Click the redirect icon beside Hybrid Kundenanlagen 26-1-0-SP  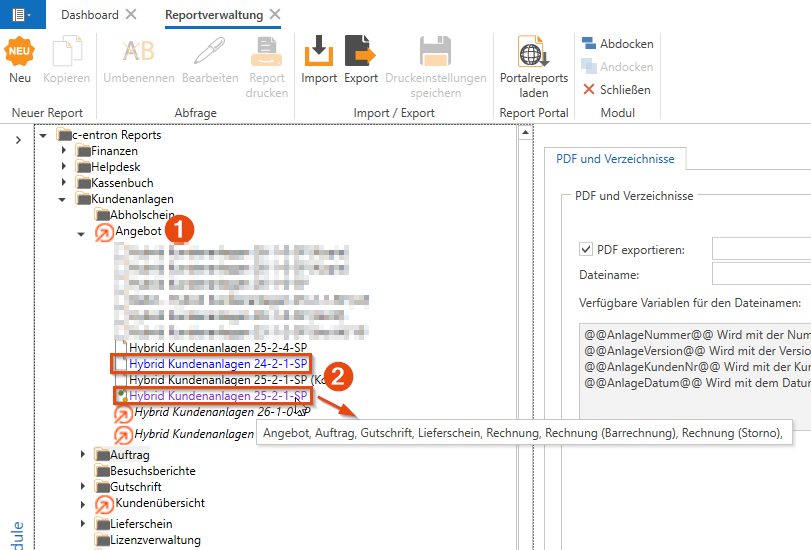tap(123, 415)
